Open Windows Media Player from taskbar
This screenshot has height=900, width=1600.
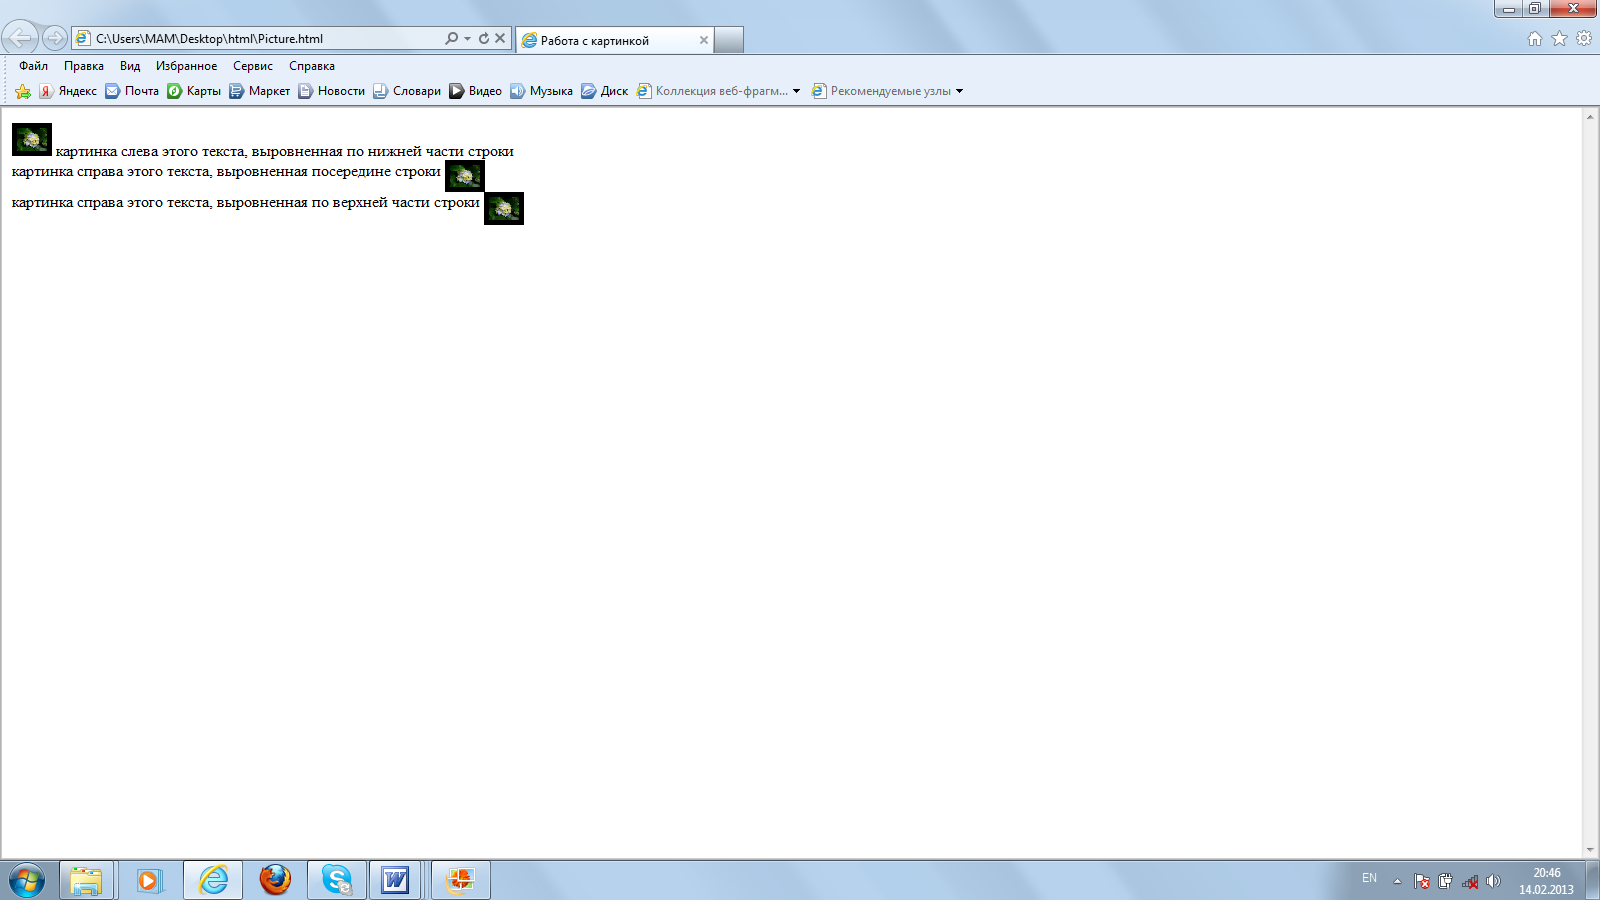point(149,881)
